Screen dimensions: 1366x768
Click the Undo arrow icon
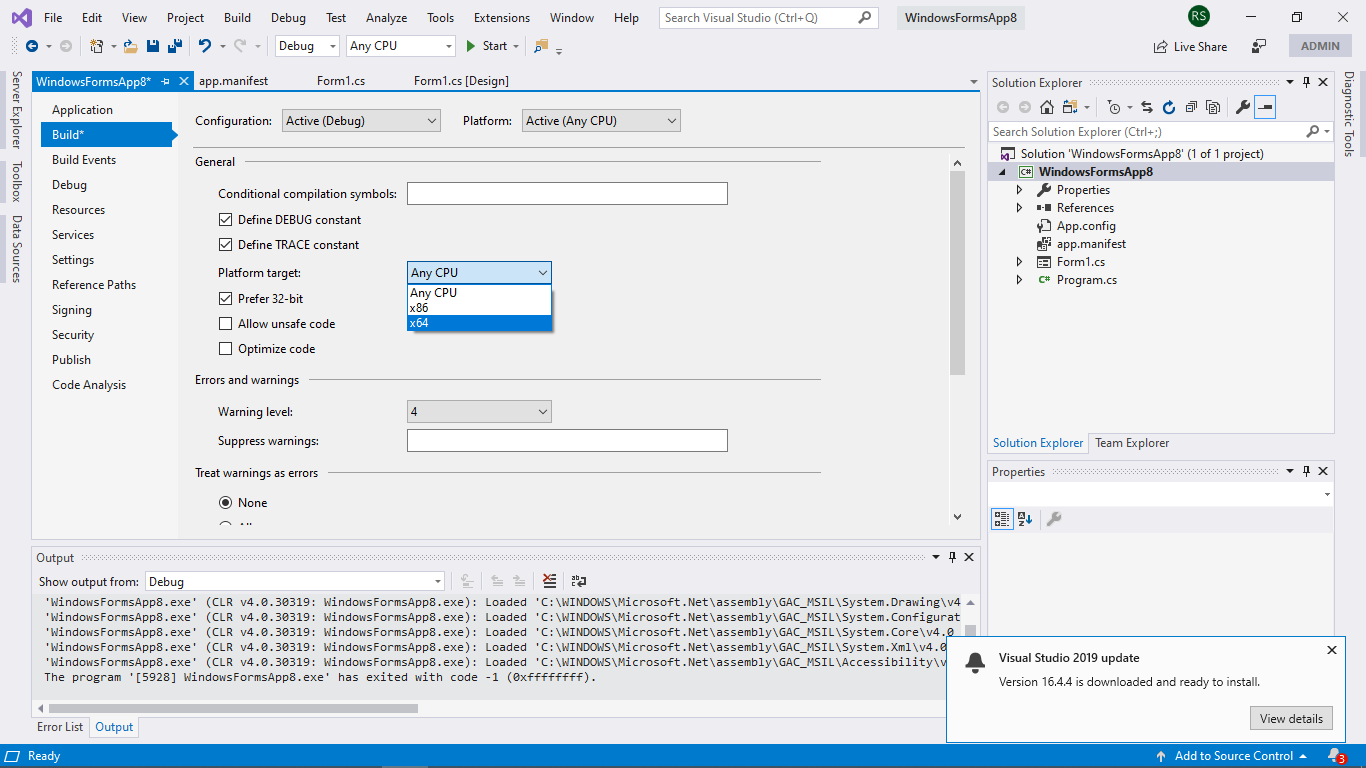pos(205,46)
